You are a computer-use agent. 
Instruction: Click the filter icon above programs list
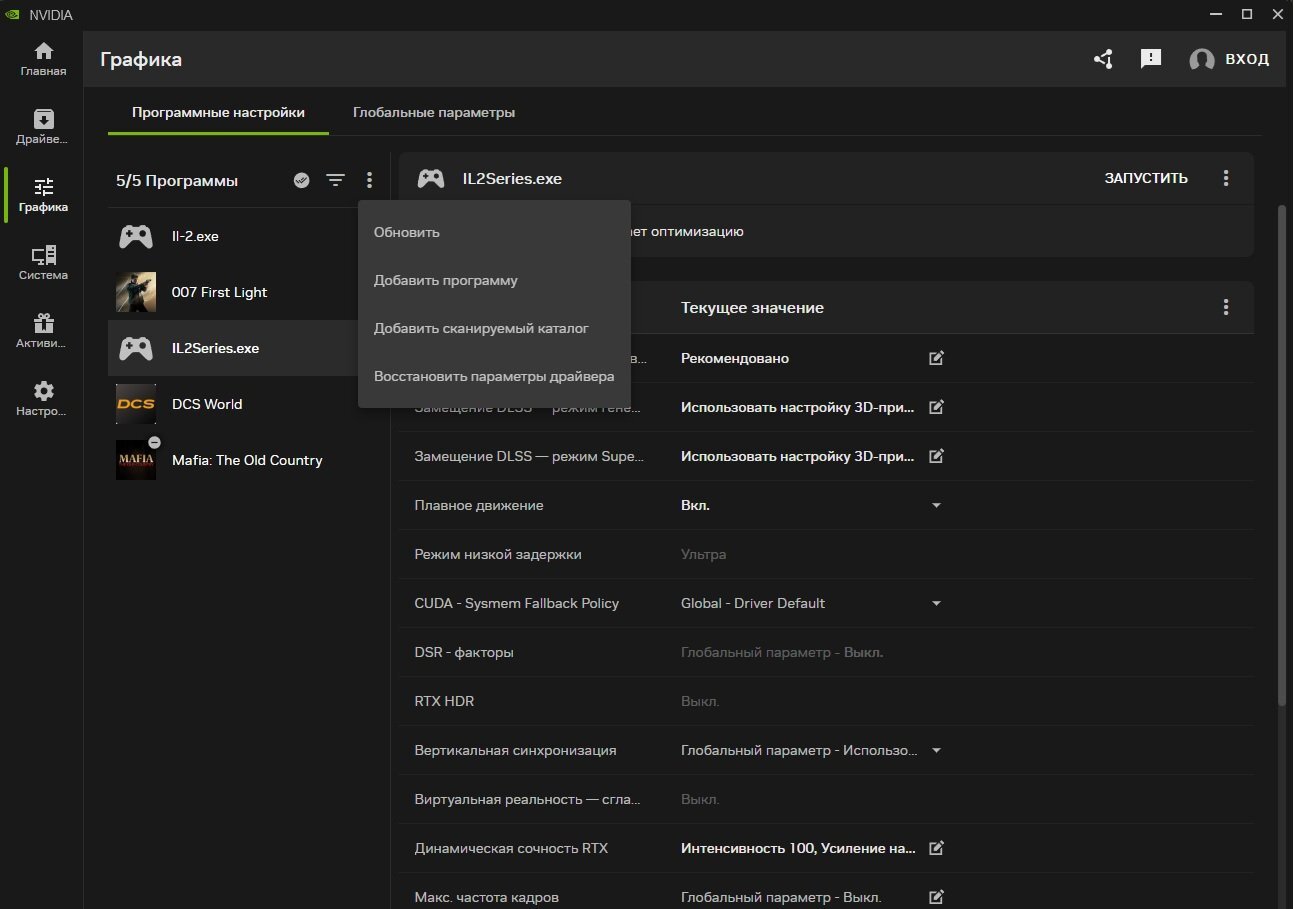pos(335,180)
